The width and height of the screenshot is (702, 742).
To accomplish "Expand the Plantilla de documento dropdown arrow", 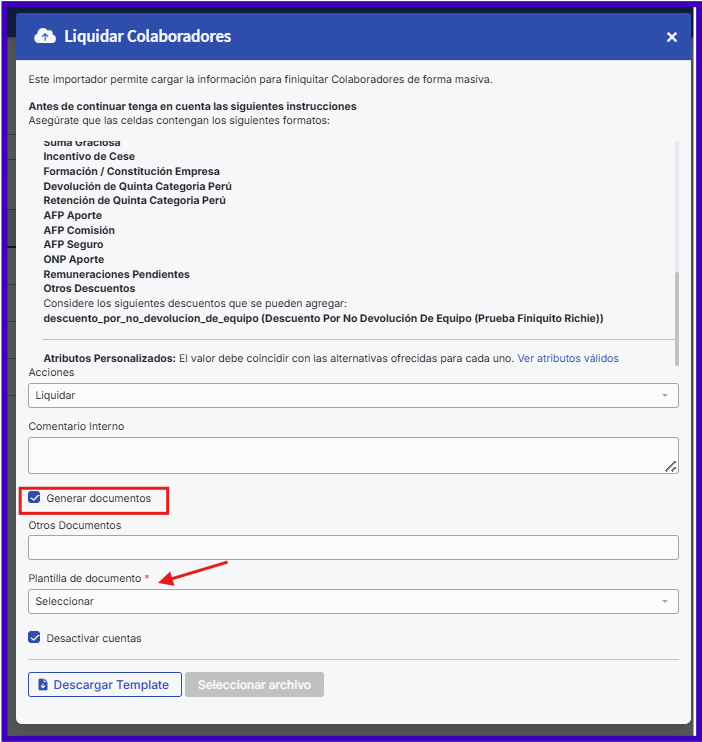I will click(664, 602).
